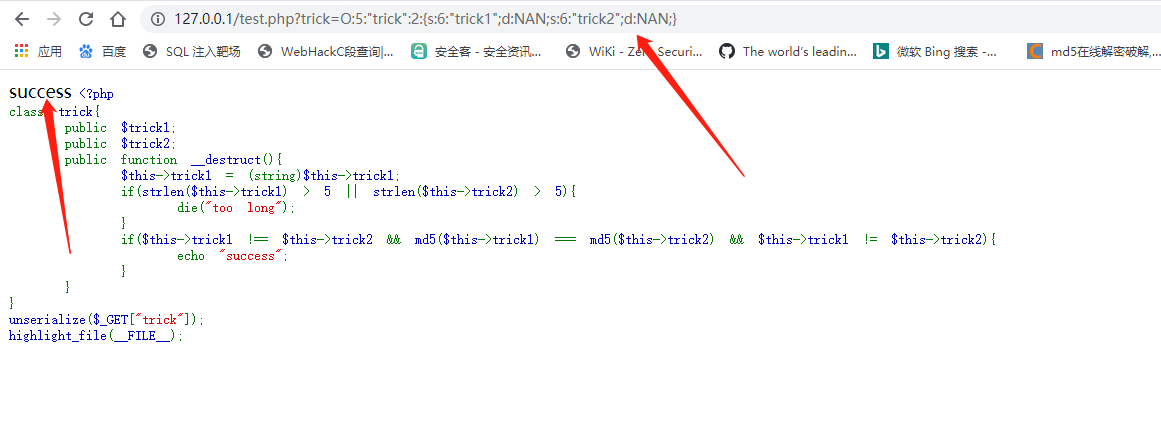The image size is (1161, 429).
Task: Open the GitHub The world's leading bookmark
Action: [x=788, y=51]
